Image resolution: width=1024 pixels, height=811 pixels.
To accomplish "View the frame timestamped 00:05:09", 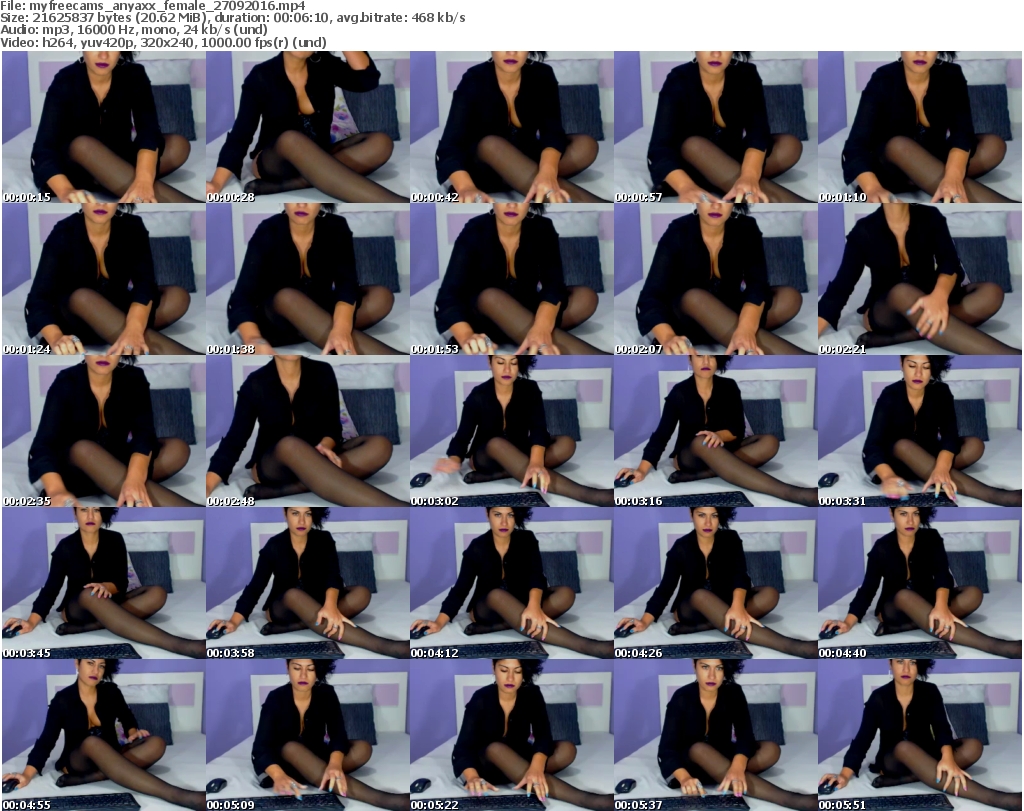I will click(308, 735).
